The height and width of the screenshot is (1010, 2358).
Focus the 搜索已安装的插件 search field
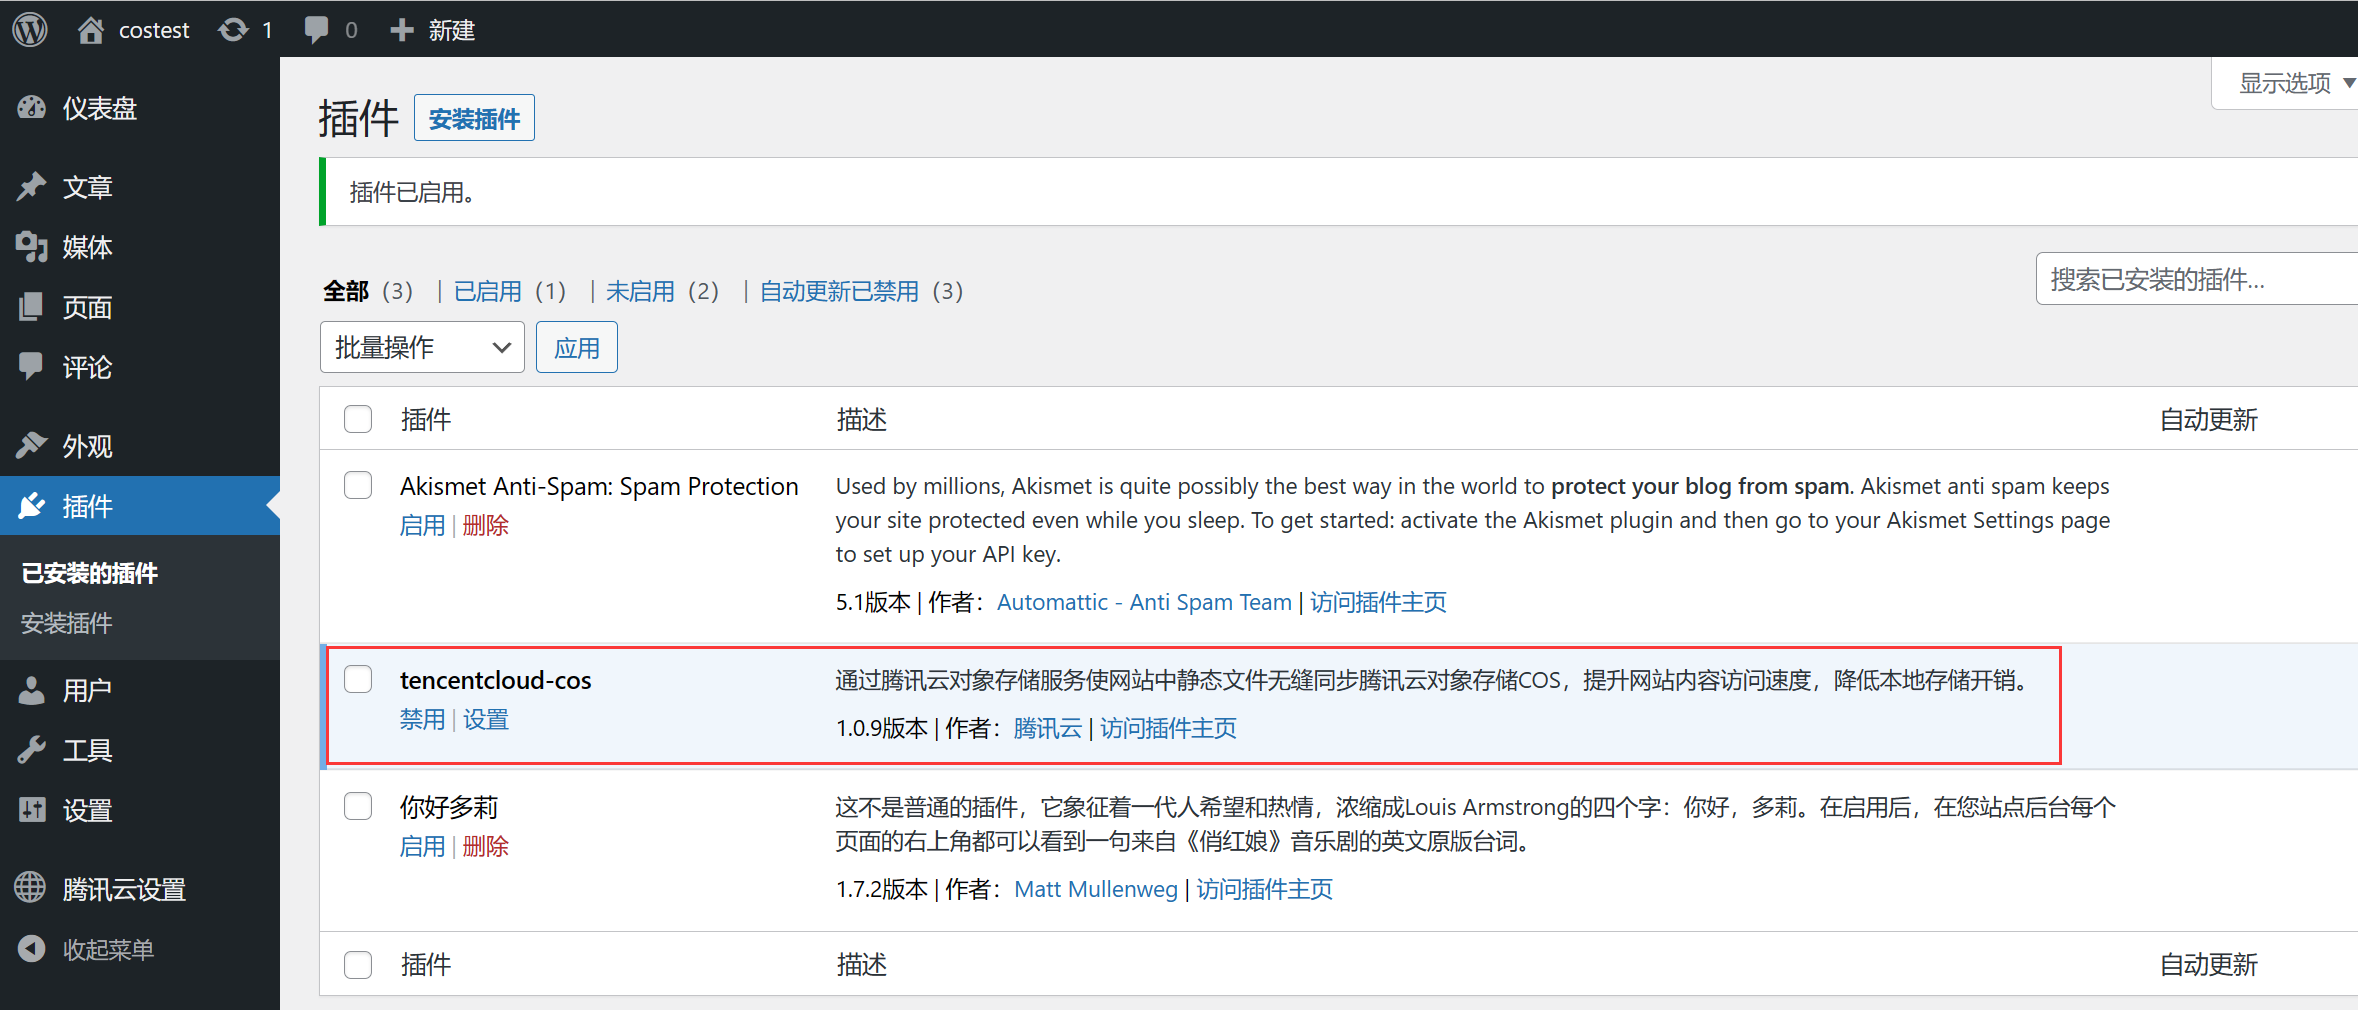2197,278
